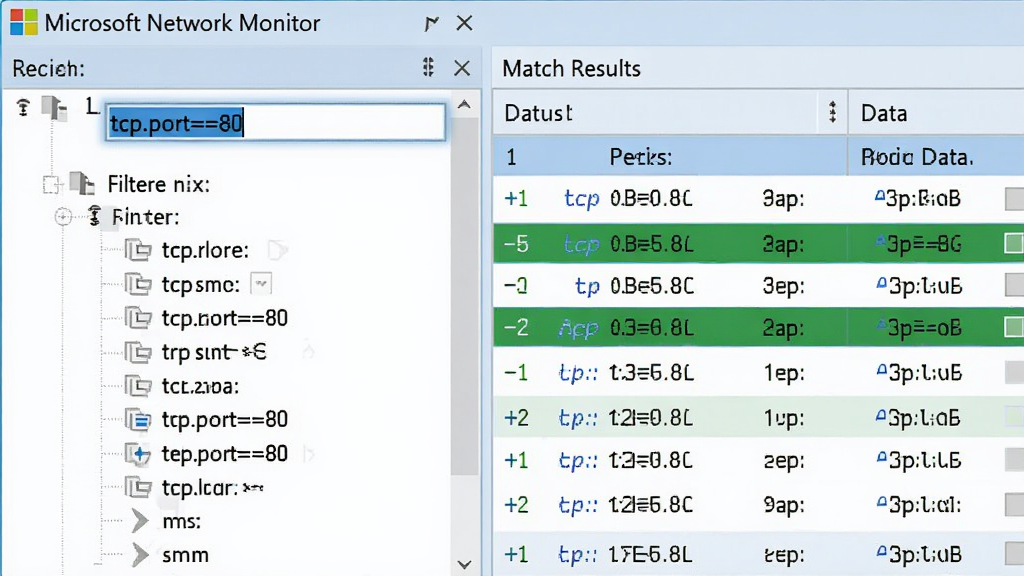Select the green -5 tcp result row

pyautogui.click(x=758, y=244)
